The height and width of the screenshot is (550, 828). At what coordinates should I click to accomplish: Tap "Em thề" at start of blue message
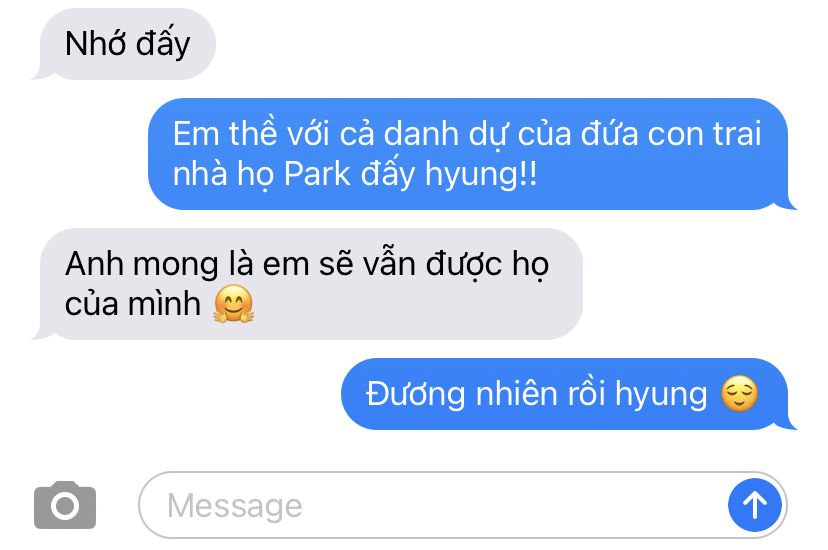pyautogui.click(x=225, y=133)
